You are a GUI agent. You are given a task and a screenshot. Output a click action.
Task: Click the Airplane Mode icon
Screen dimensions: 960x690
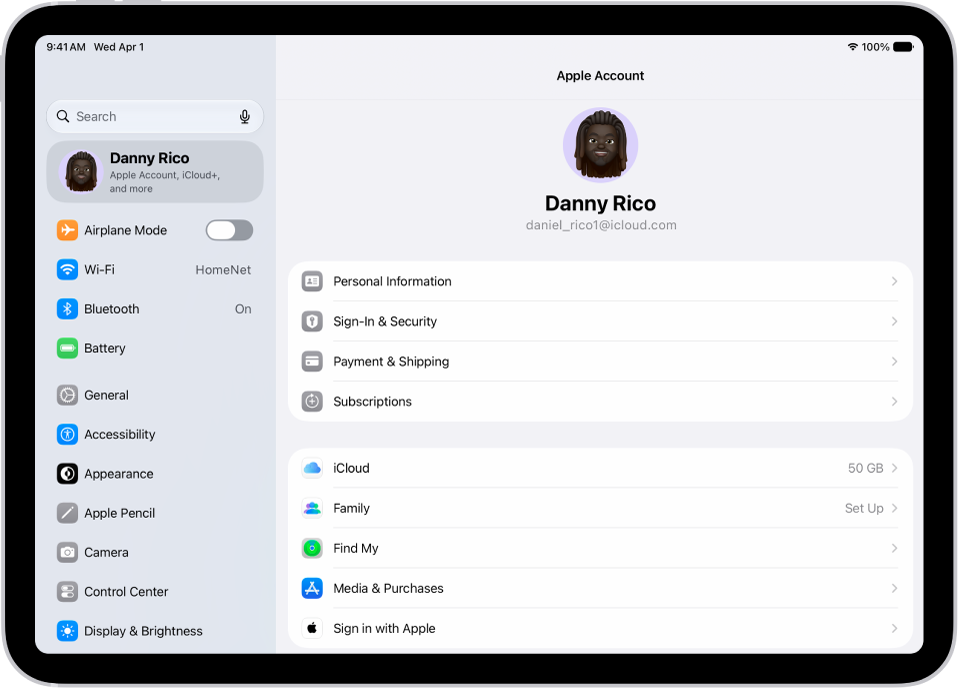point(67,230)
